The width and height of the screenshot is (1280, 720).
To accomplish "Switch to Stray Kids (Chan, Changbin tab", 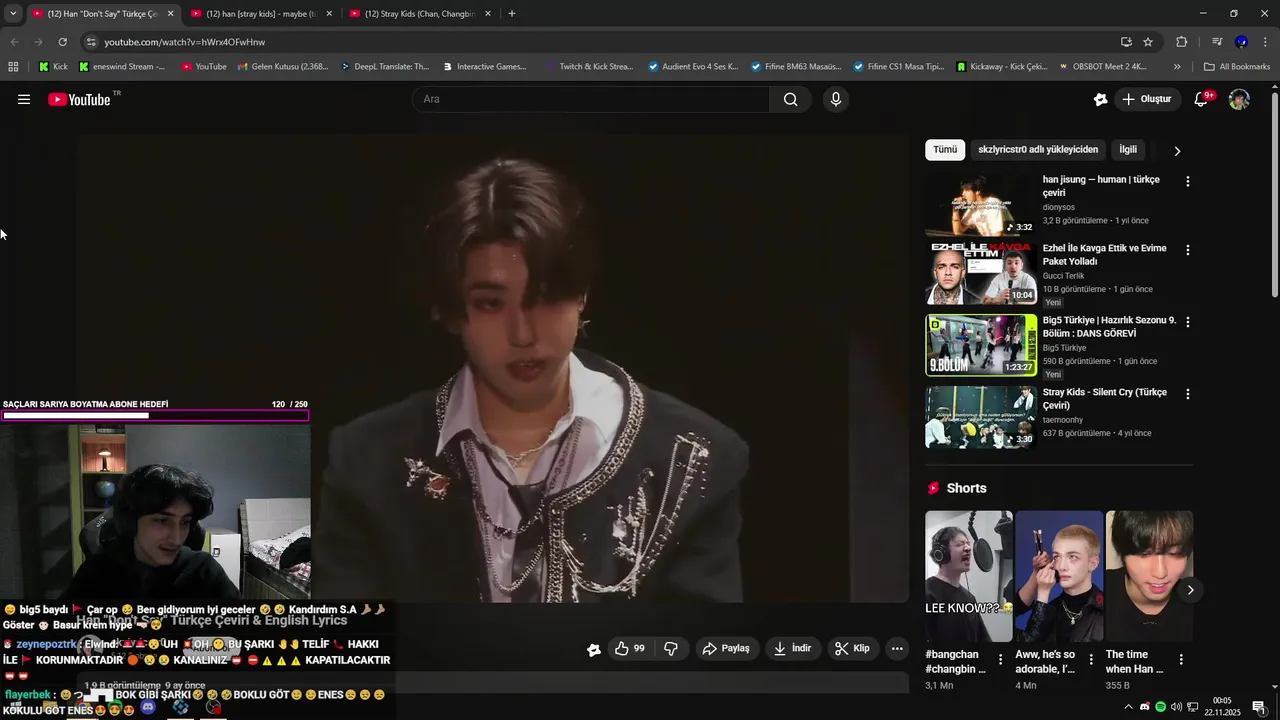I will pyautogui.click(x=418, y=14).
